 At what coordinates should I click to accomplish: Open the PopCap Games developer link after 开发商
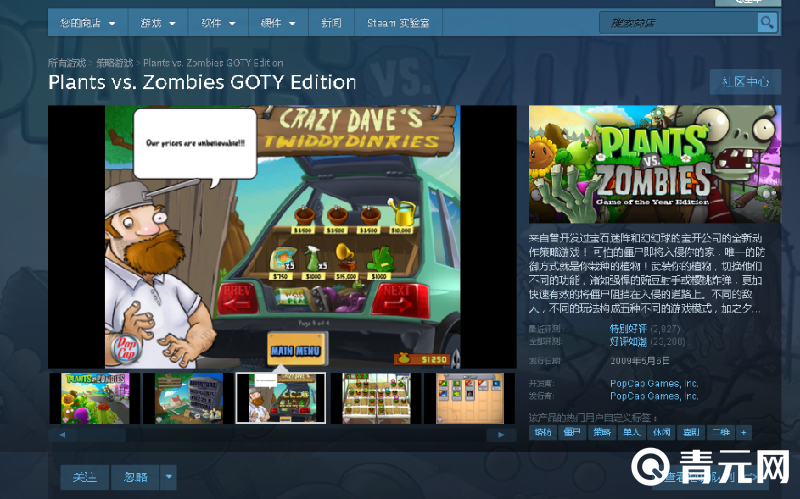pyautogui.click(x=654, y=383)
